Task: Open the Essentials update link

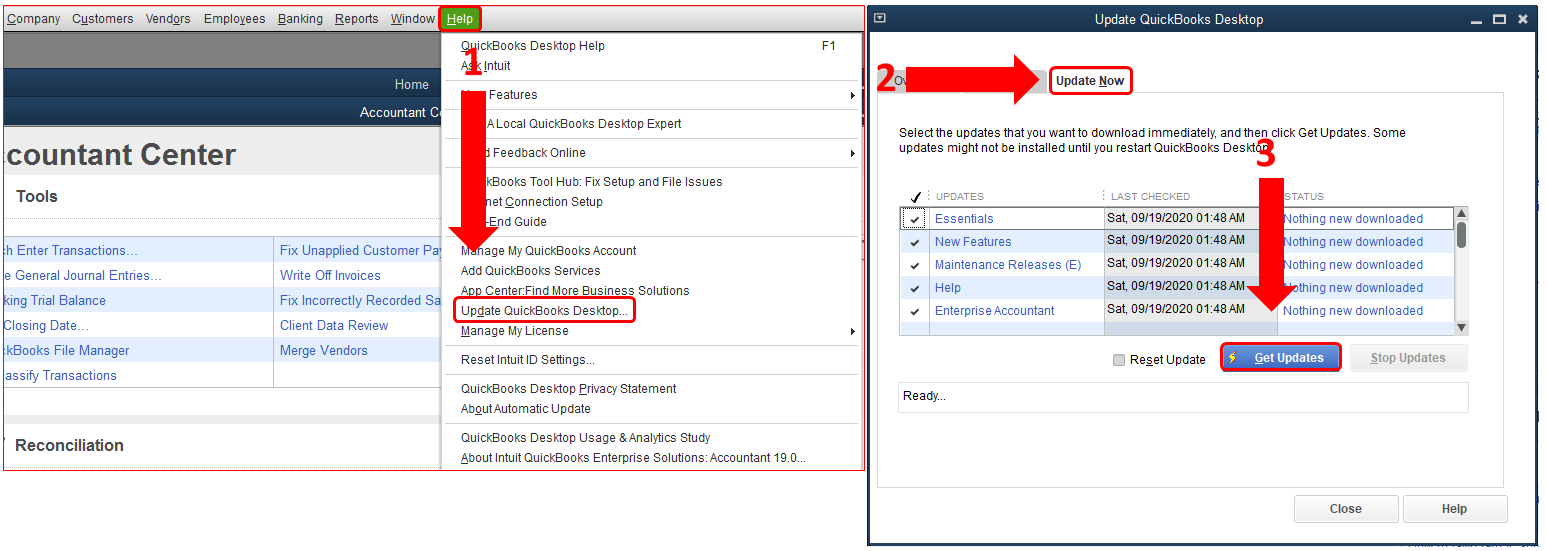Action: click(964, 219)
